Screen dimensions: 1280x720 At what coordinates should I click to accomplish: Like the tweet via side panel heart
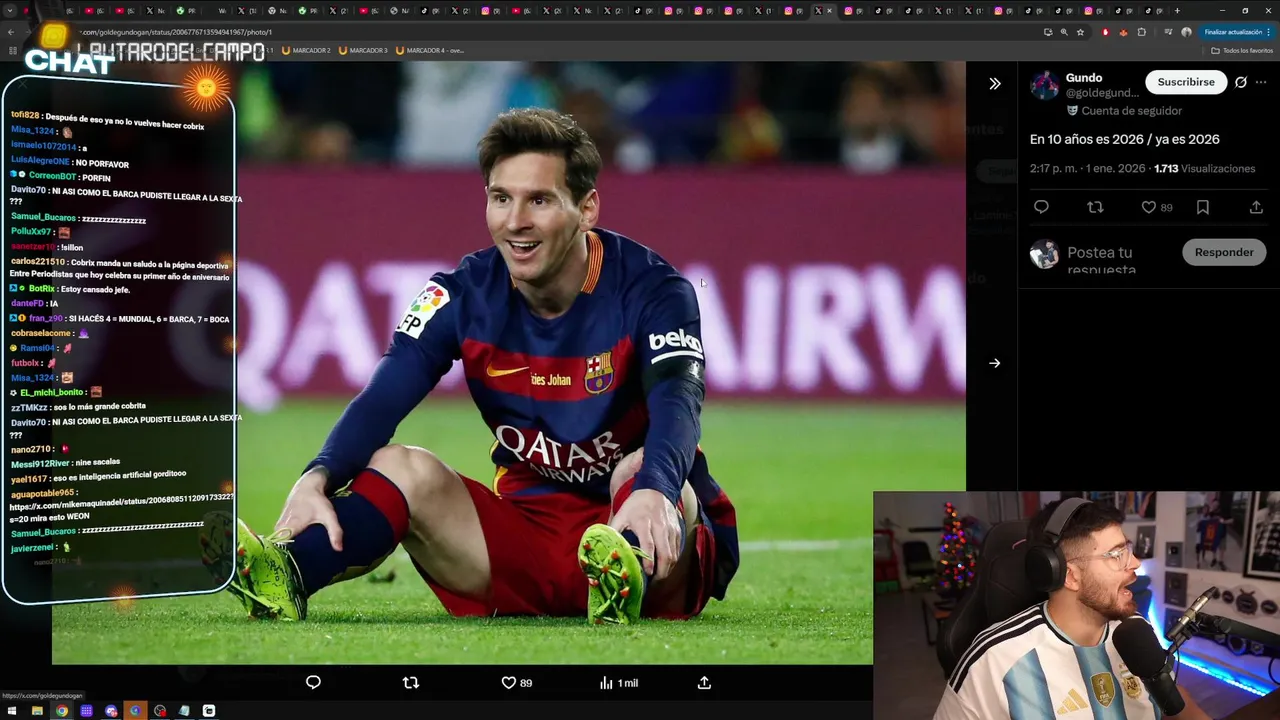1149,207
